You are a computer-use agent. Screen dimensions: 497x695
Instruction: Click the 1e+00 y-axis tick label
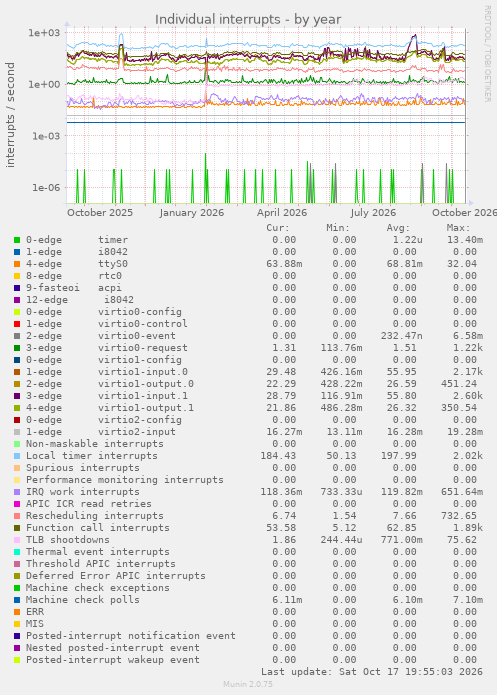[44, 84]
